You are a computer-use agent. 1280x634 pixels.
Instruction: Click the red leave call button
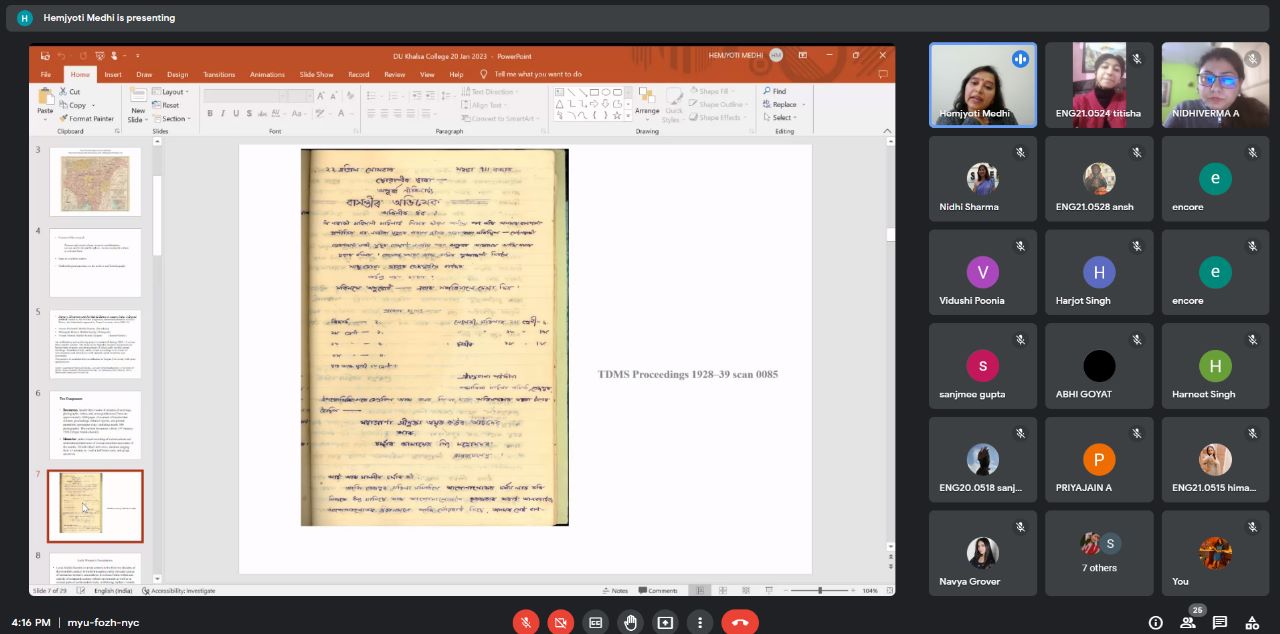(x=739, y=622)
